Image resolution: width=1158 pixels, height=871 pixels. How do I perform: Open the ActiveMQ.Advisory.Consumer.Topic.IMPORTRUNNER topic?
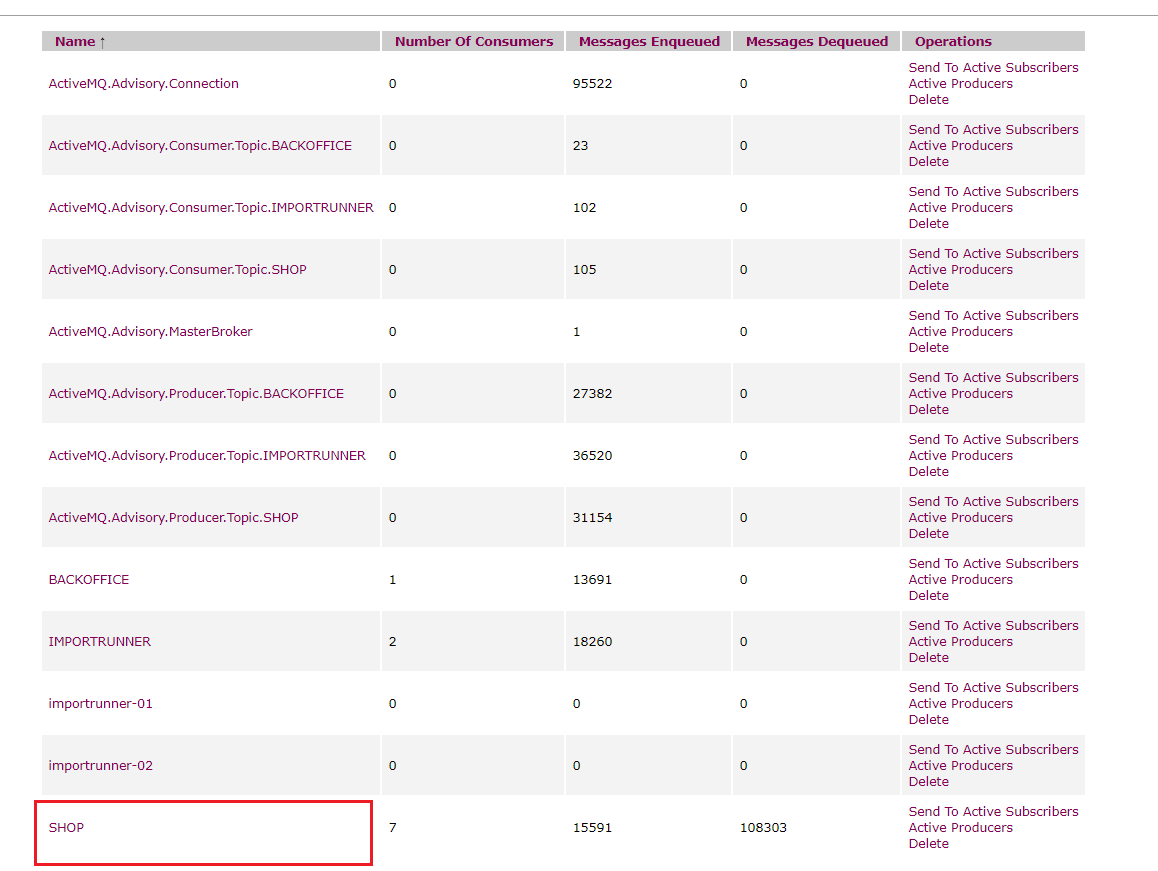211,208
